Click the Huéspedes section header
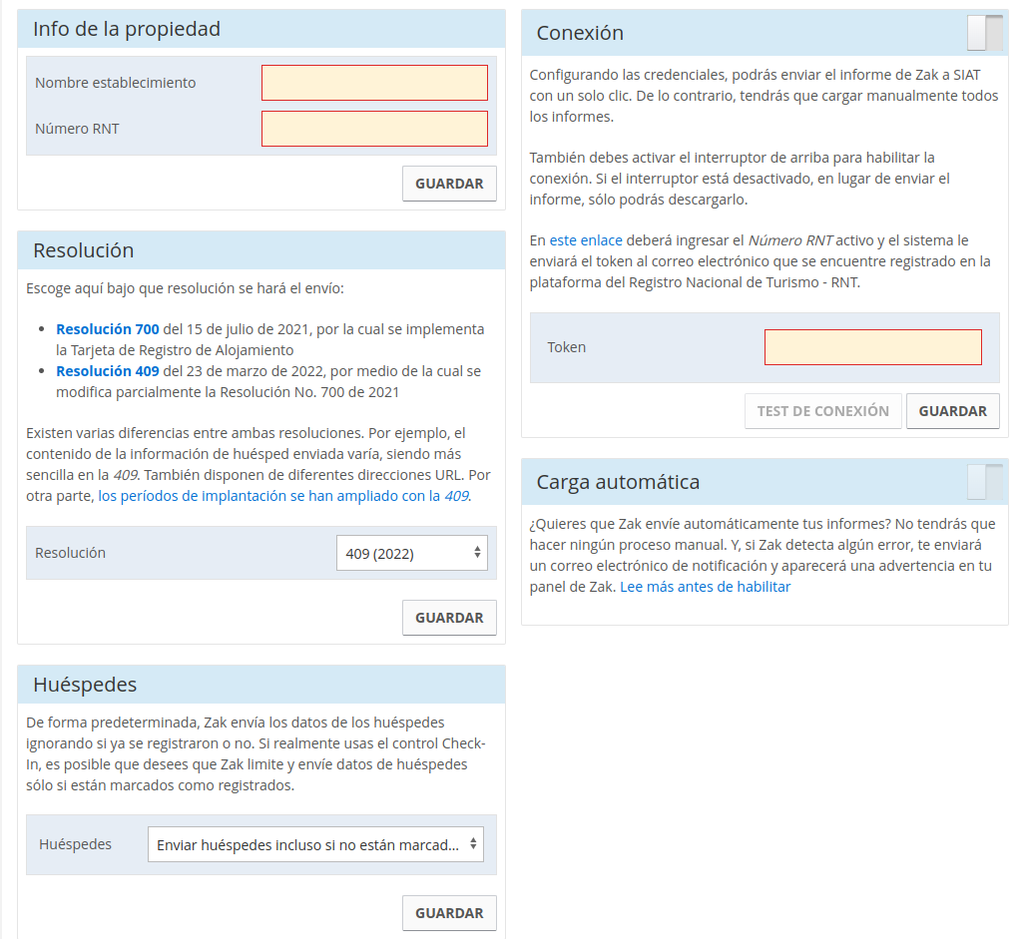The width and height of the screenshot is (1024, 939). point(85,685)
